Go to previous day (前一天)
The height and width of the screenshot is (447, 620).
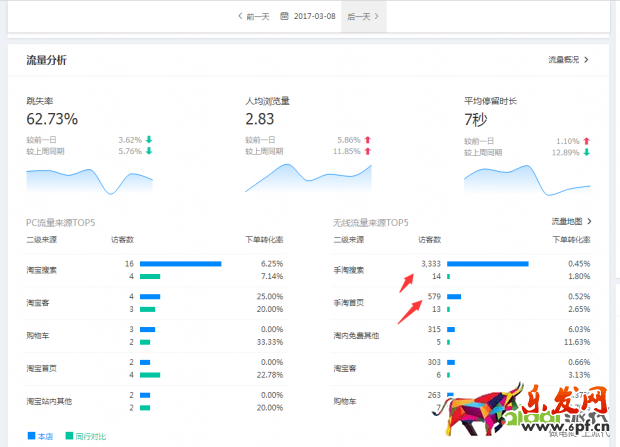(x=254, y=16)
